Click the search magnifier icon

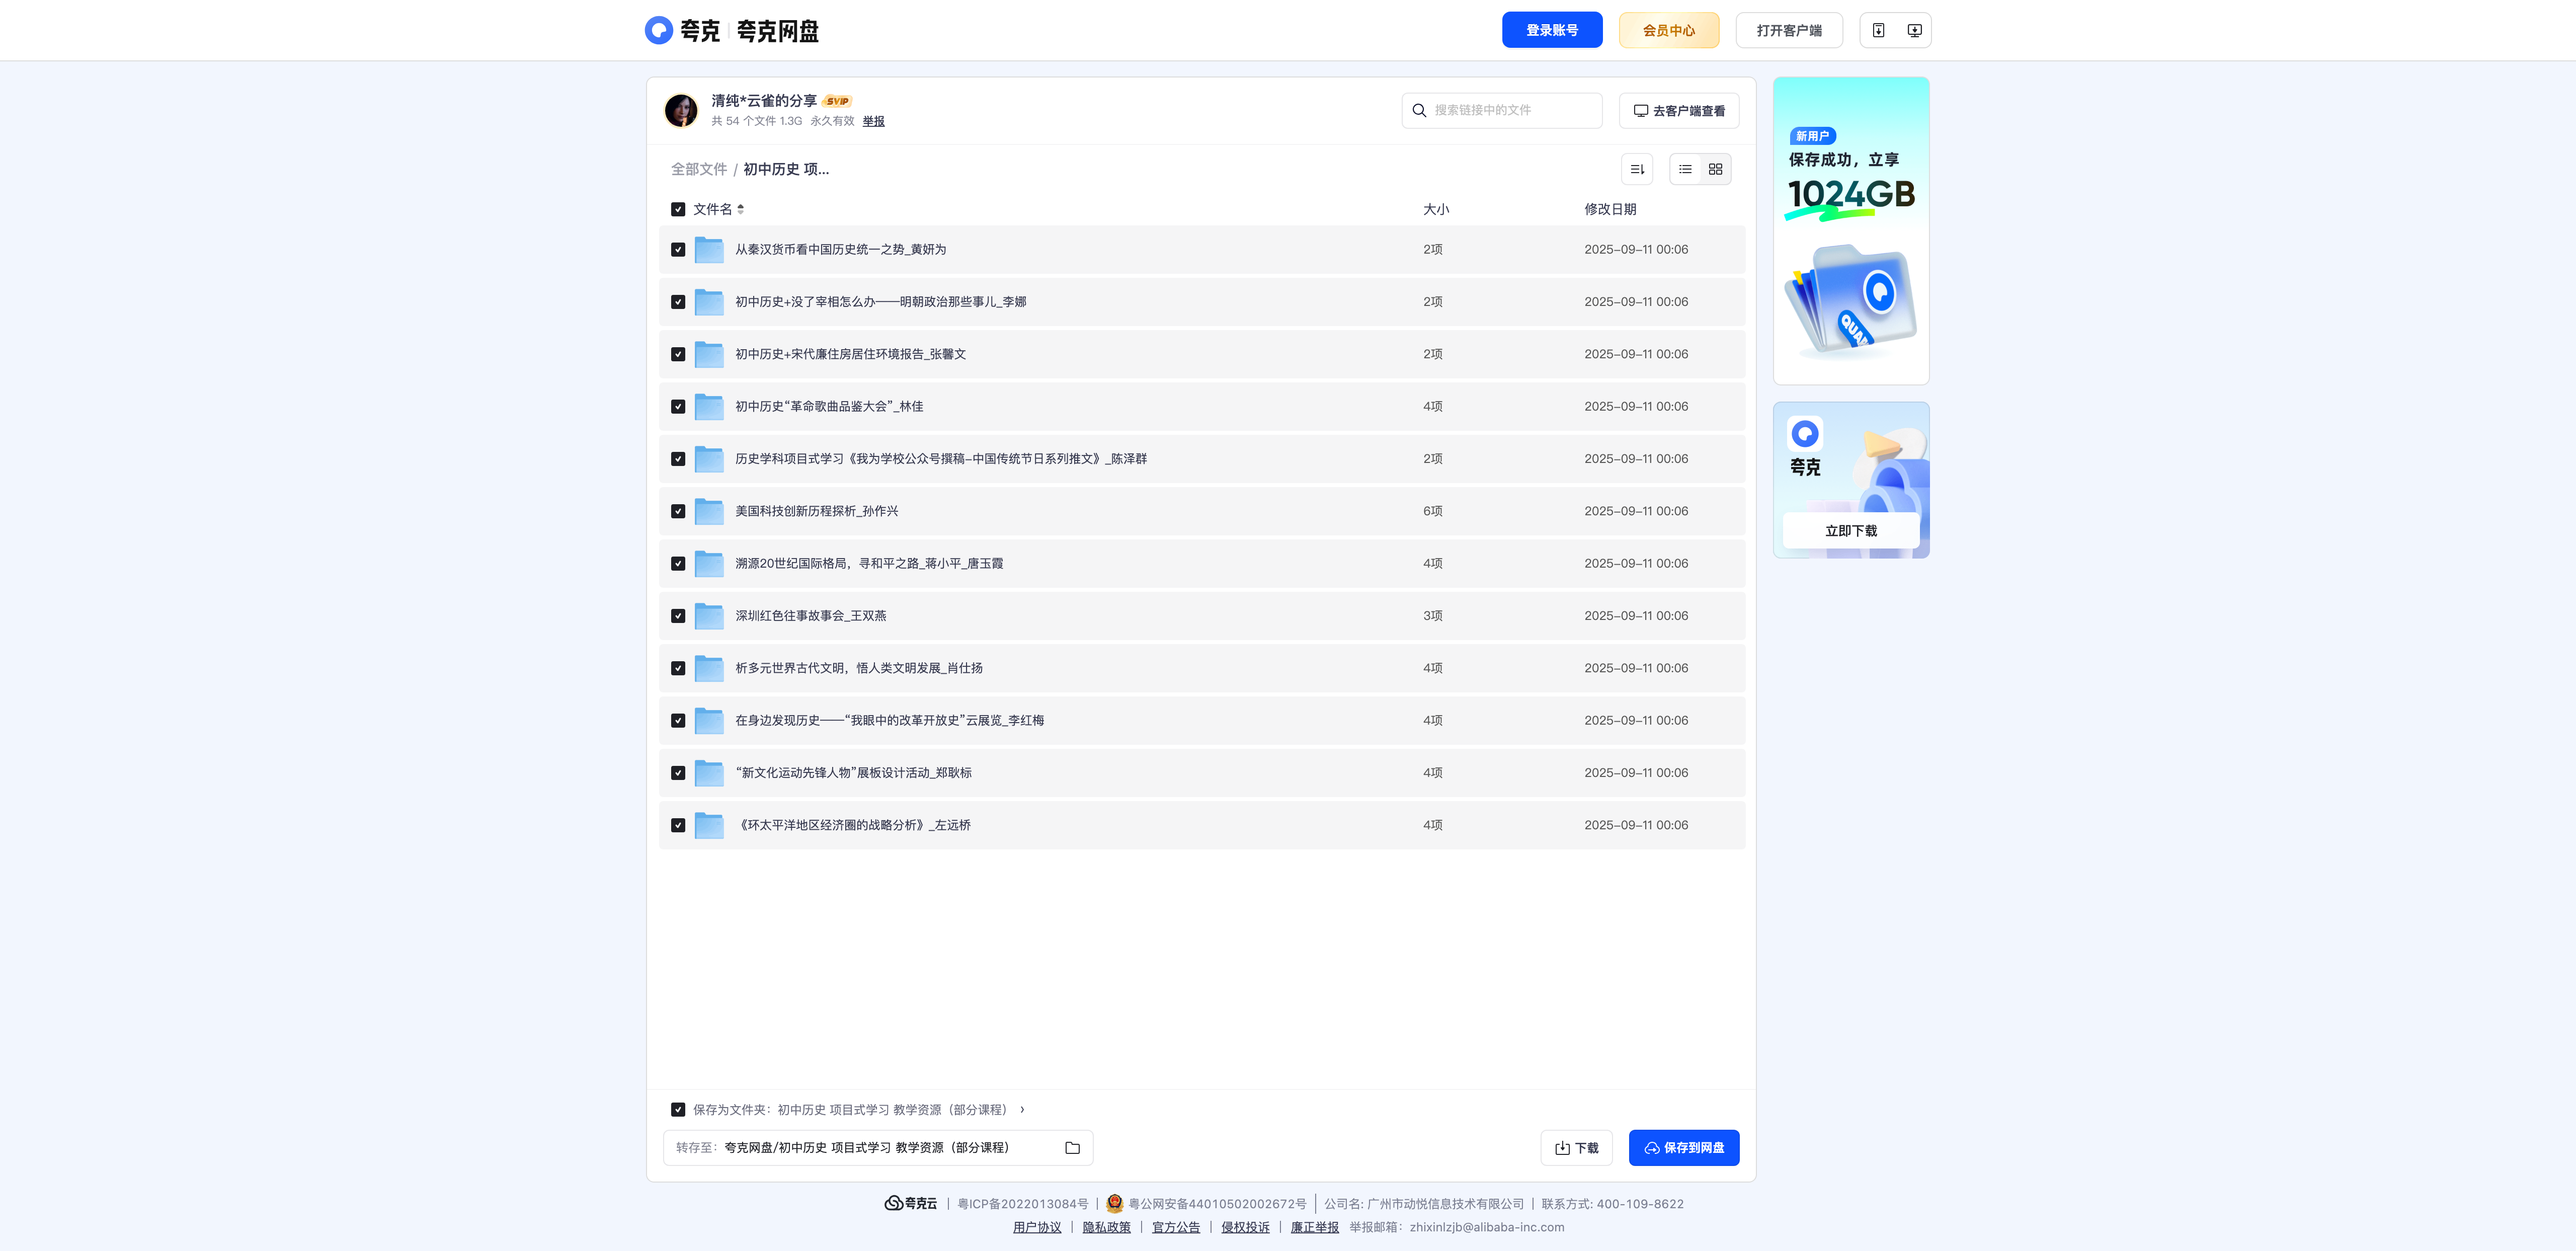tap(1419, 110)
